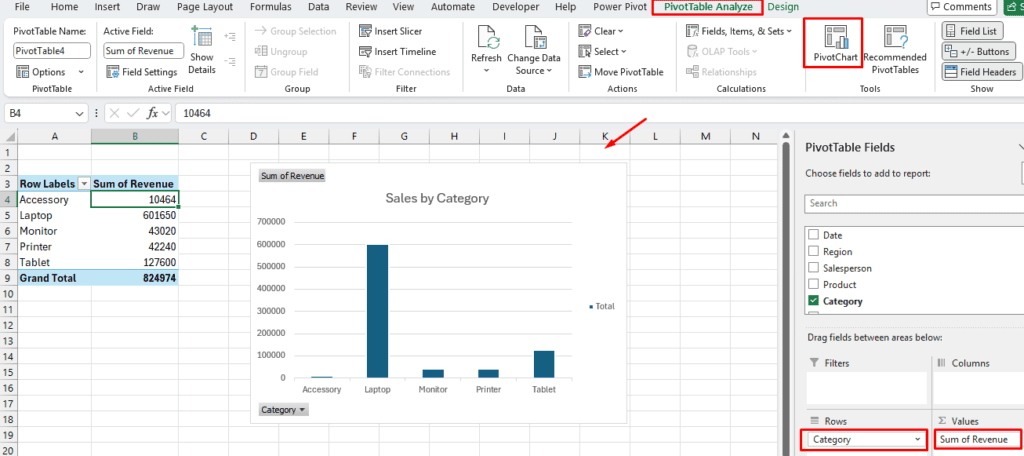
Task: Click column header C
Action: pos(204,136)
